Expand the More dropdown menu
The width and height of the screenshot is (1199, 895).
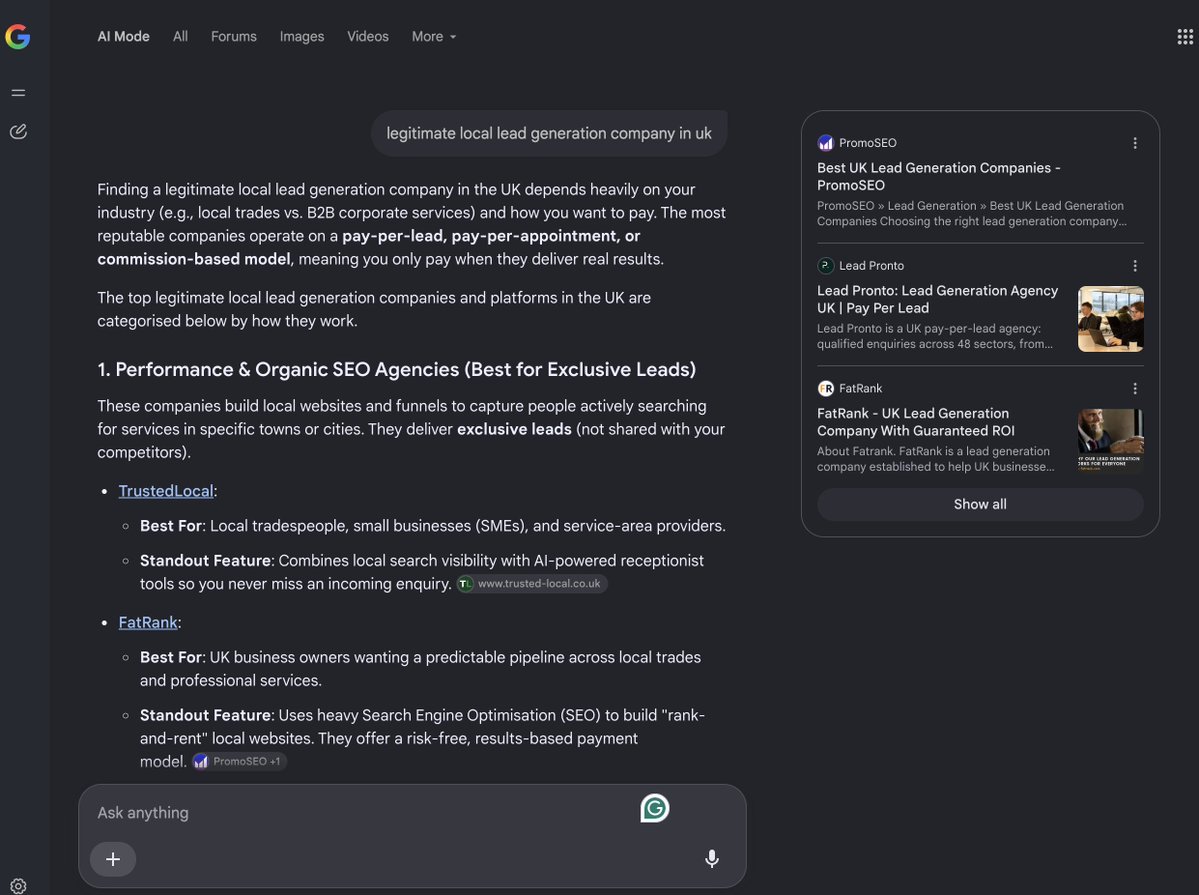point(434,37)
